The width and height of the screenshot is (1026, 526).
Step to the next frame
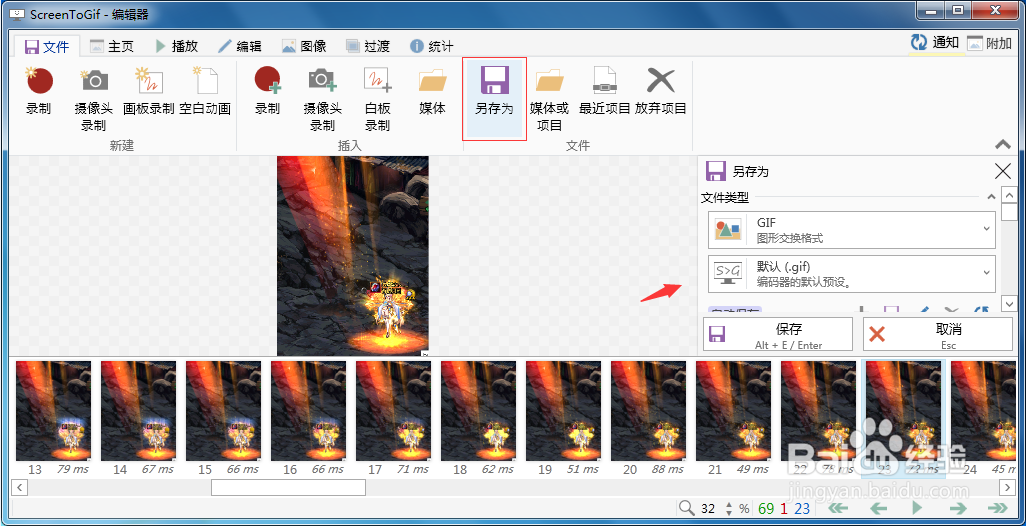tap(957, 508)
